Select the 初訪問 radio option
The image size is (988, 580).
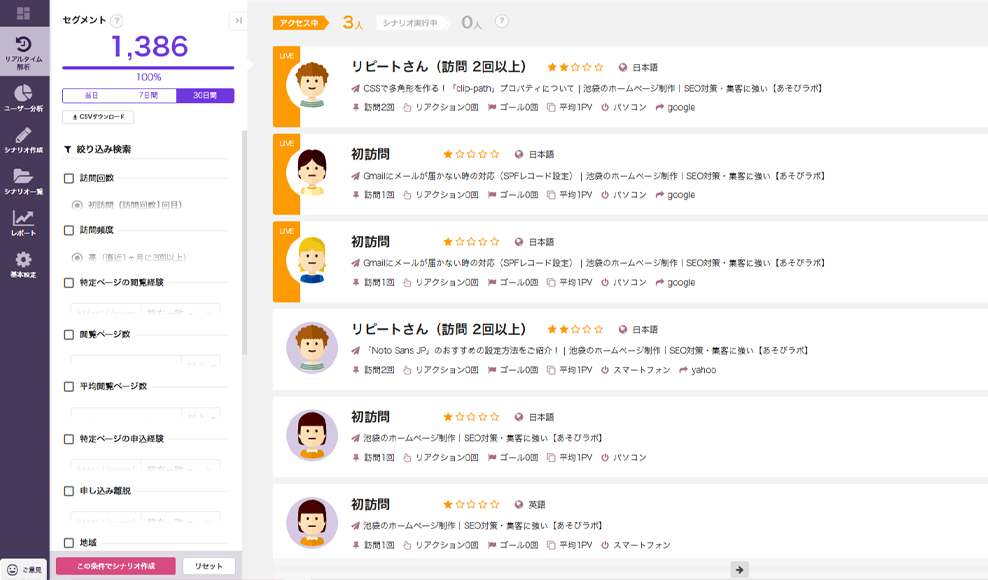pos(77,205)
